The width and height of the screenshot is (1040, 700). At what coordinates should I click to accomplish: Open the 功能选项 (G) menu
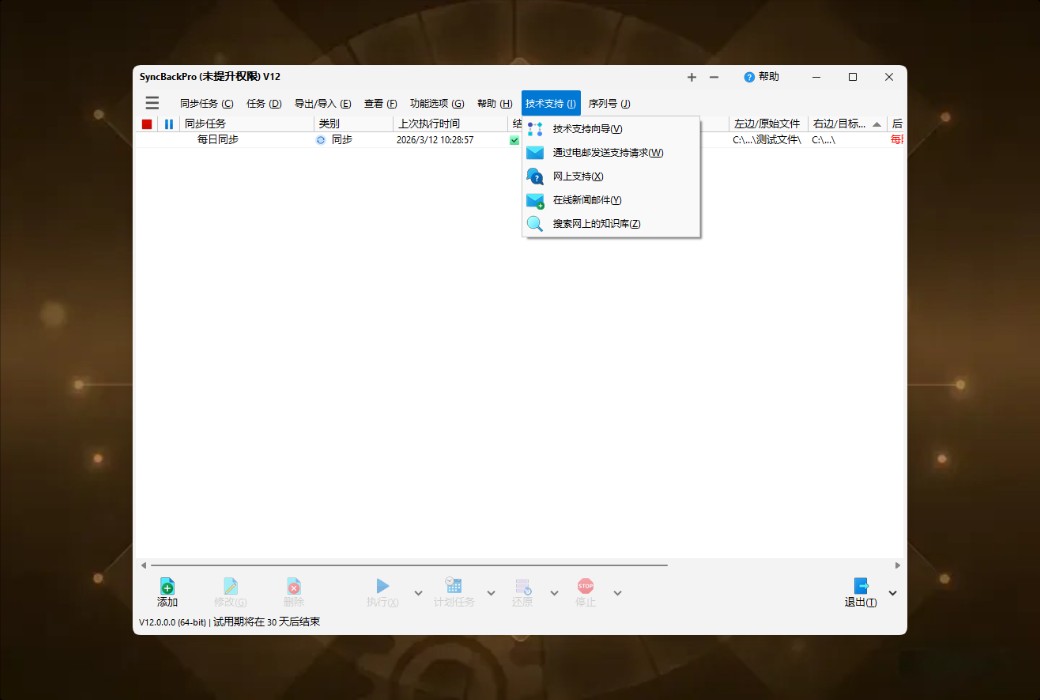point(437,103)
